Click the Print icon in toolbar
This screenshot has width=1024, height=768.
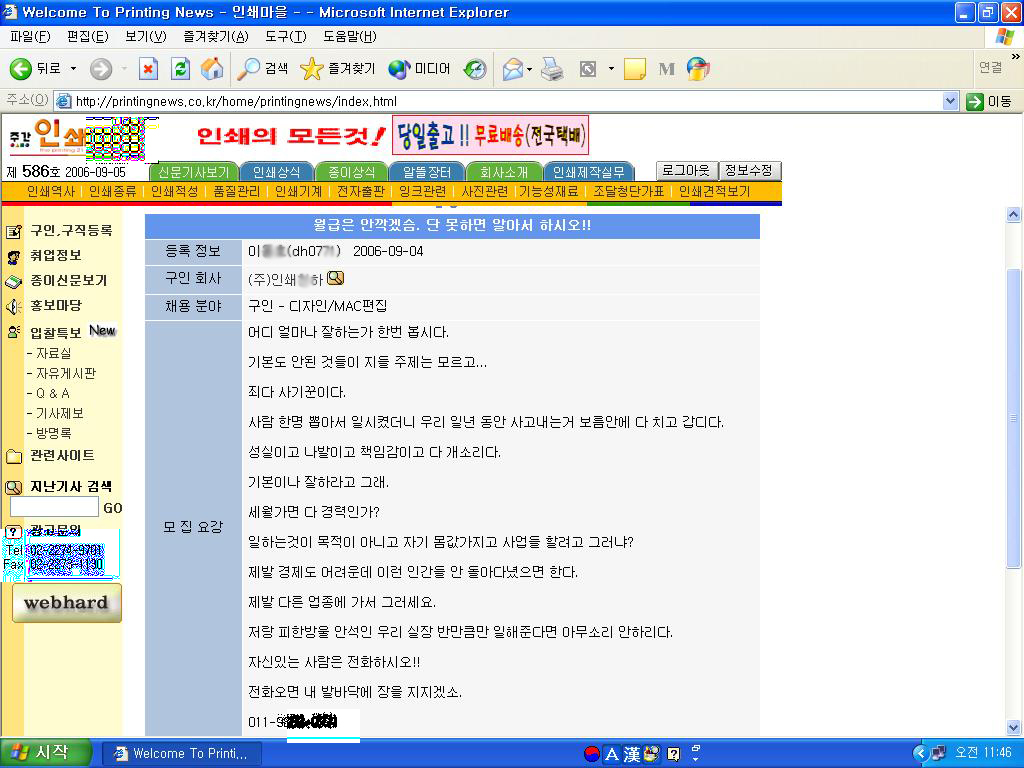552,69
